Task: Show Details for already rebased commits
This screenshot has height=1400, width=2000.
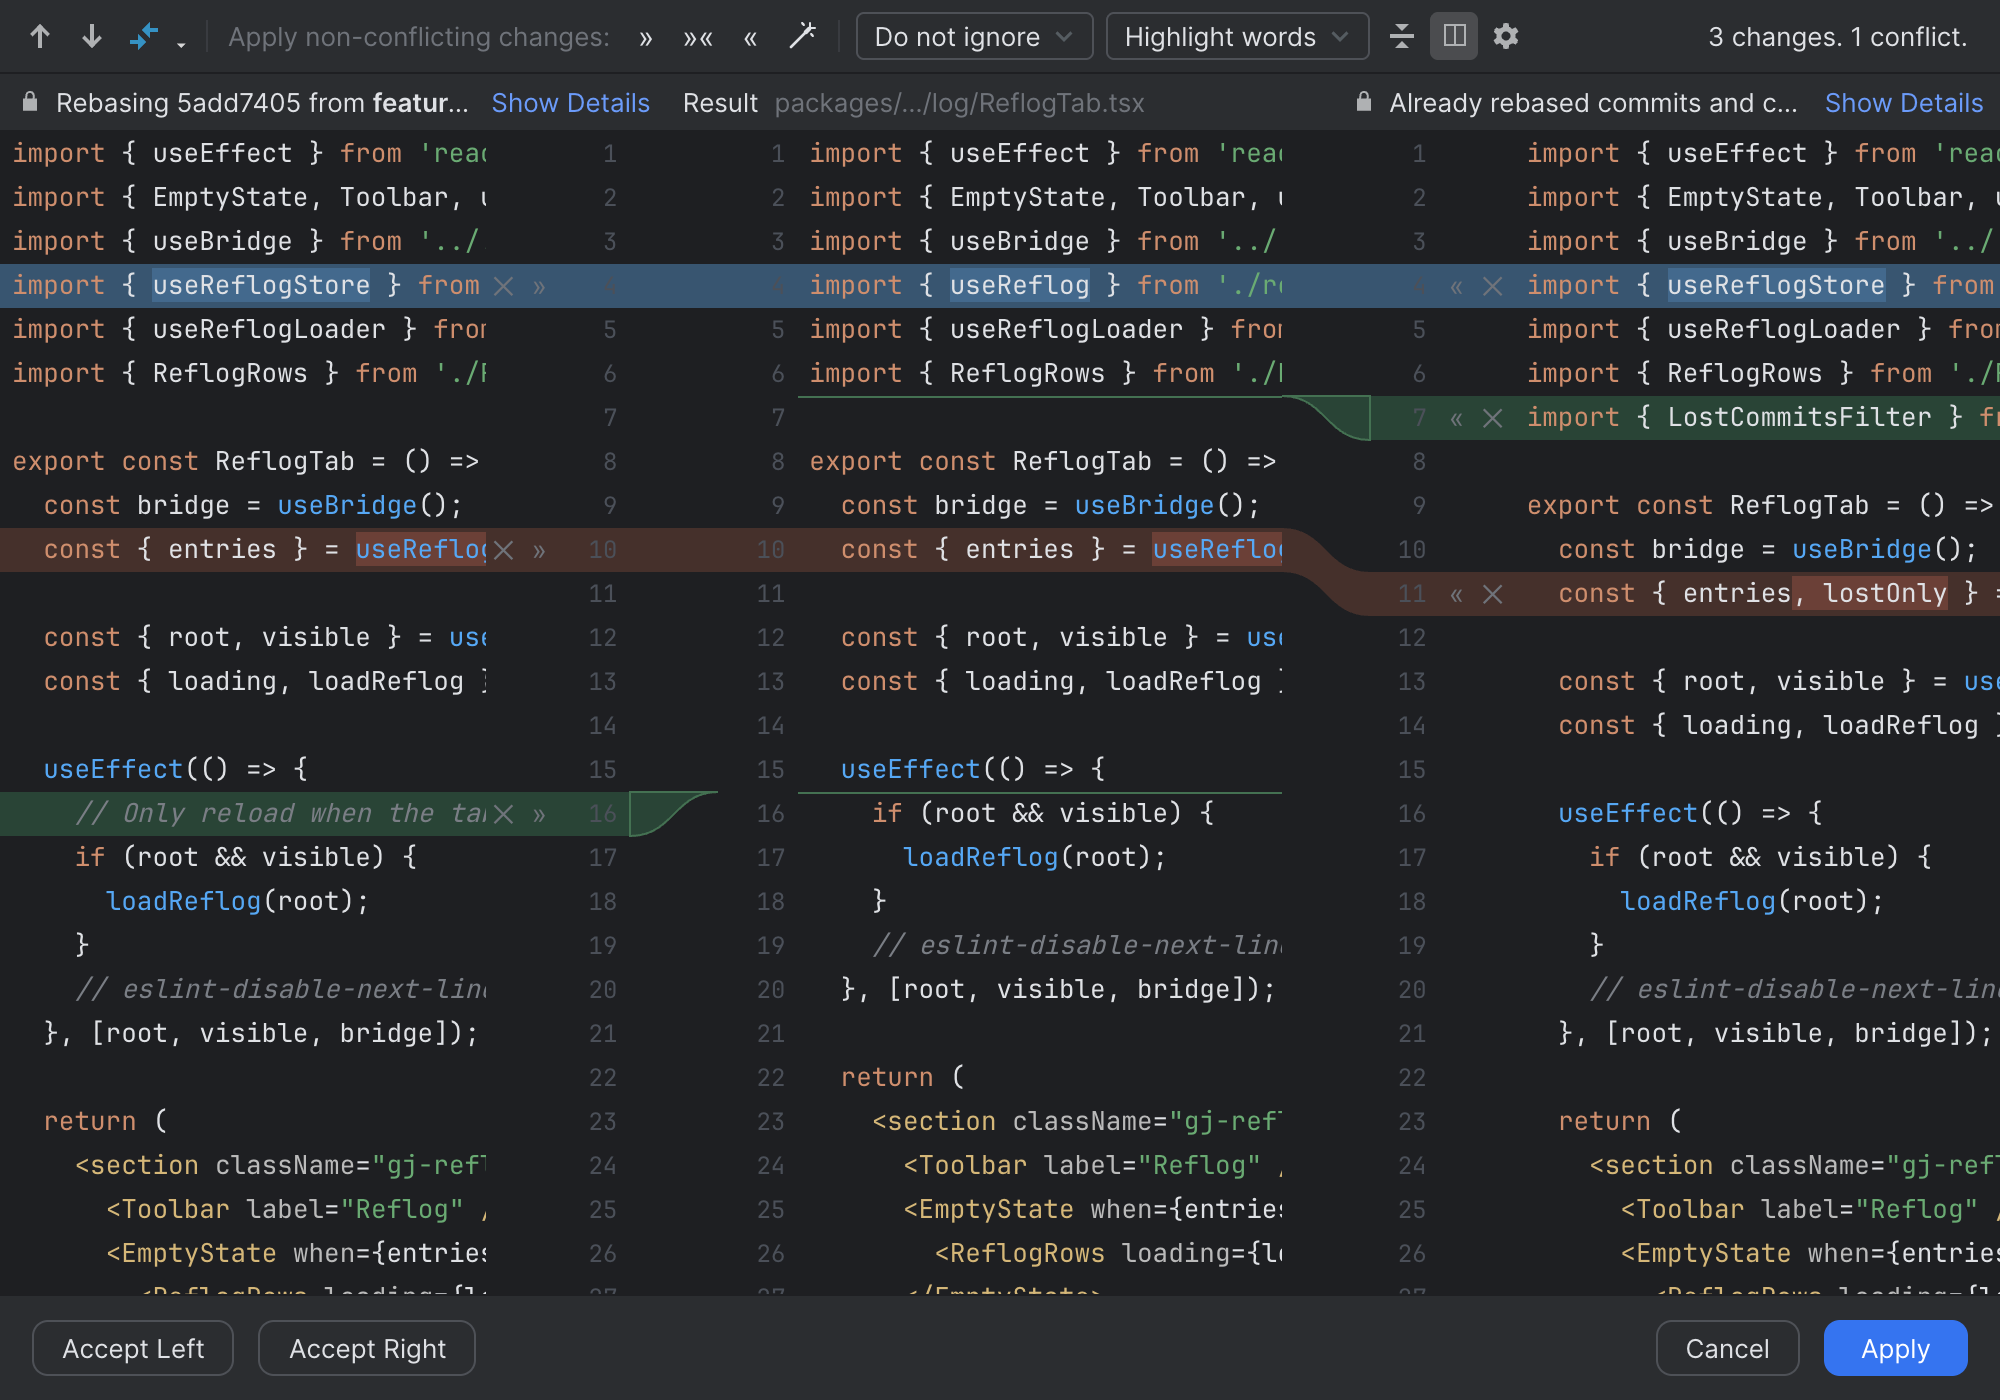Action: (x=1903, y=103)
